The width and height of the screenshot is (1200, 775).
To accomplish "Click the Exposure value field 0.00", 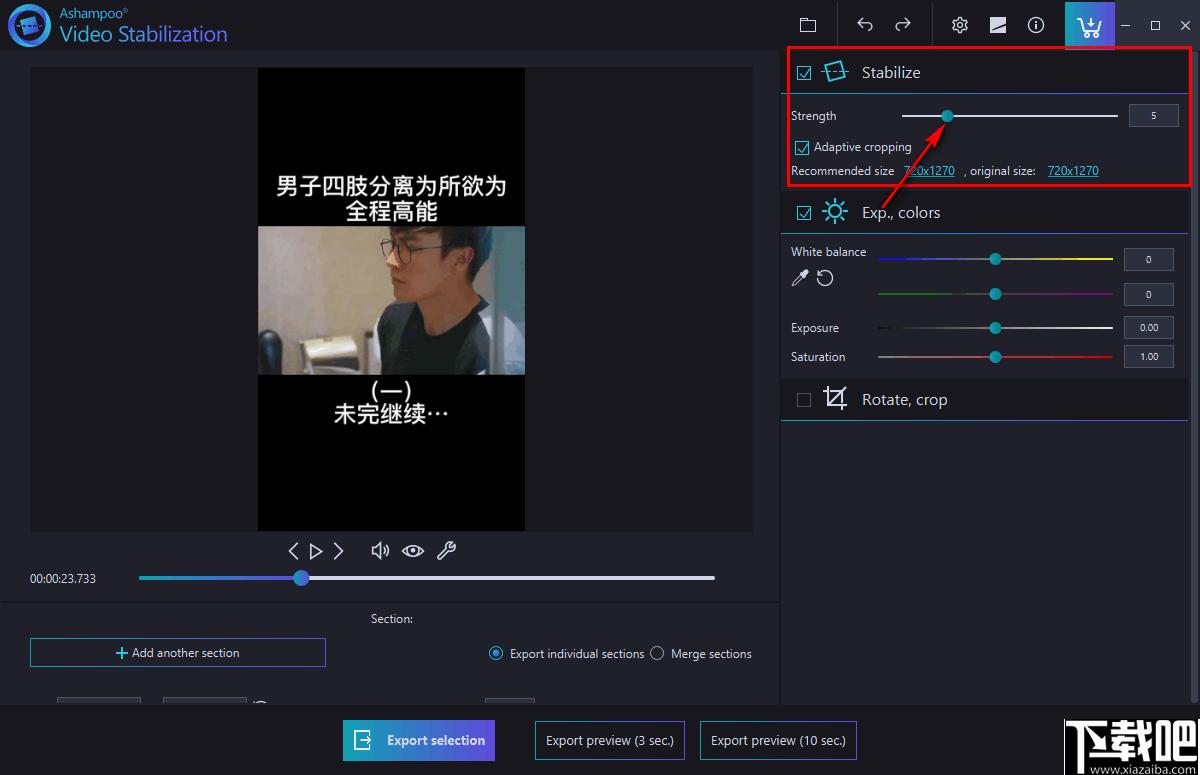I will tap(1149, 328).
